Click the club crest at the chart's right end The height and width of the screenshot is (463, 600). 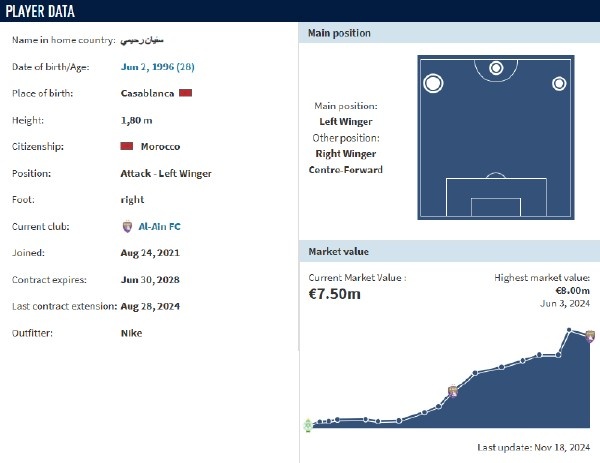click(x=590, y=337)
